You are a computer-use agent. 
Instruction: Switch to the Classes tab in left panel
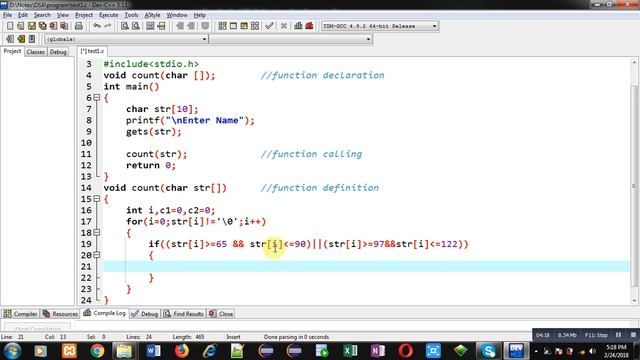[36, 52]
